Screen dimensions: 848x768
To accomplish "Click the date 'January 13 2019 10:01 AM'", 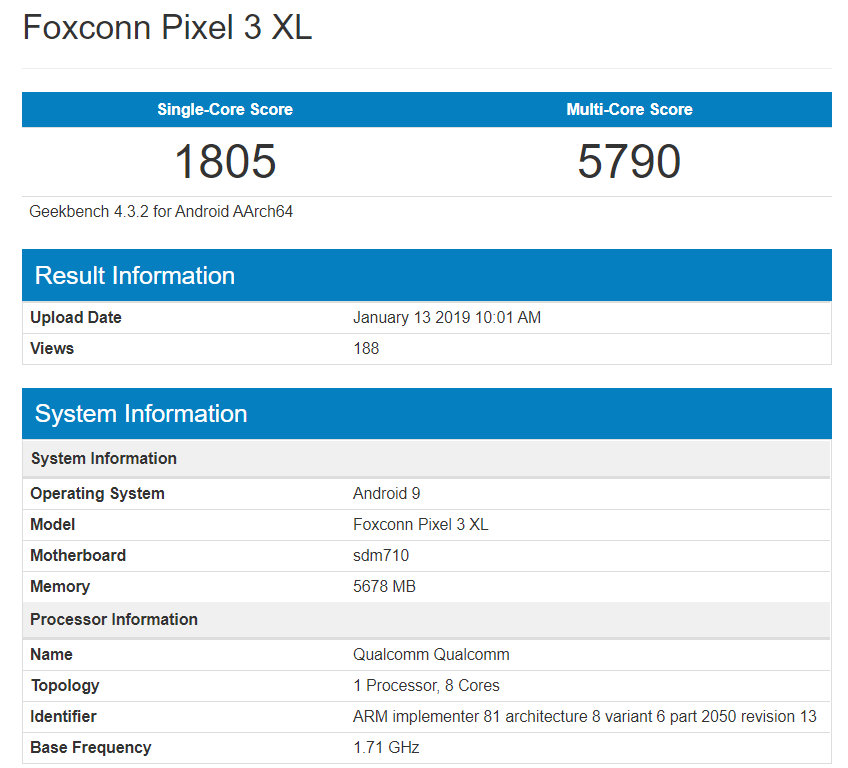I will (447, 317).
